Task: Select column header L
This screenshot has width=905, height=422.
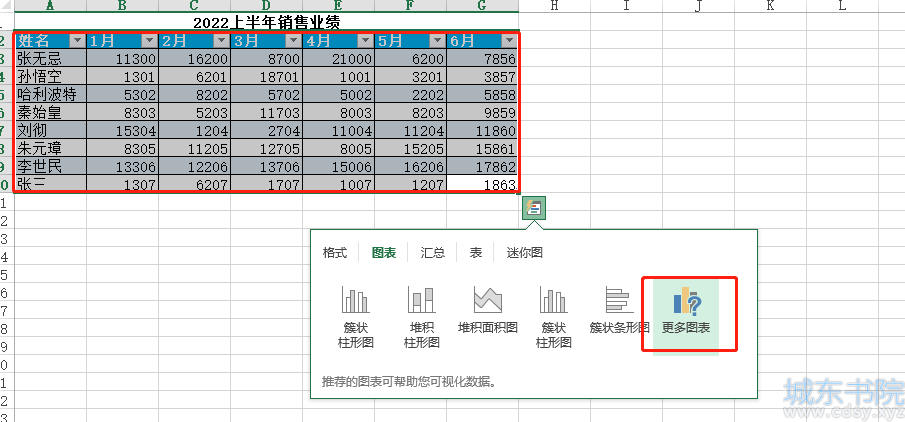Action: point(842,6)
